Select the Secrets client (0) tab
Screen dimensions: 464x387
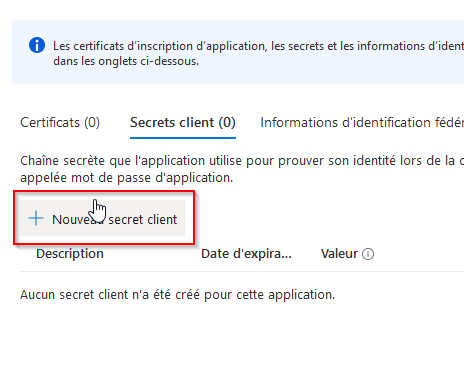[183, 123]
